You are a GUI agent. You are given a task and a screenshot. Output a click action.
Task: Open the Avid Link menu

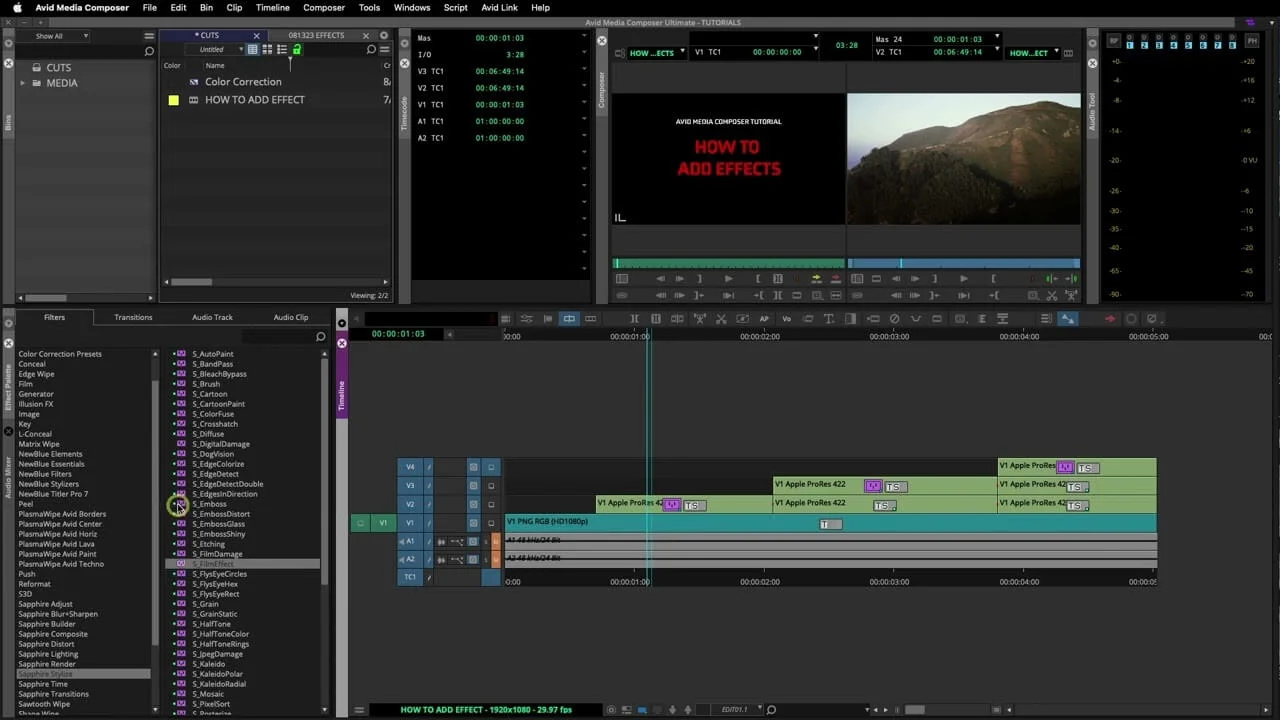(499, 8)
